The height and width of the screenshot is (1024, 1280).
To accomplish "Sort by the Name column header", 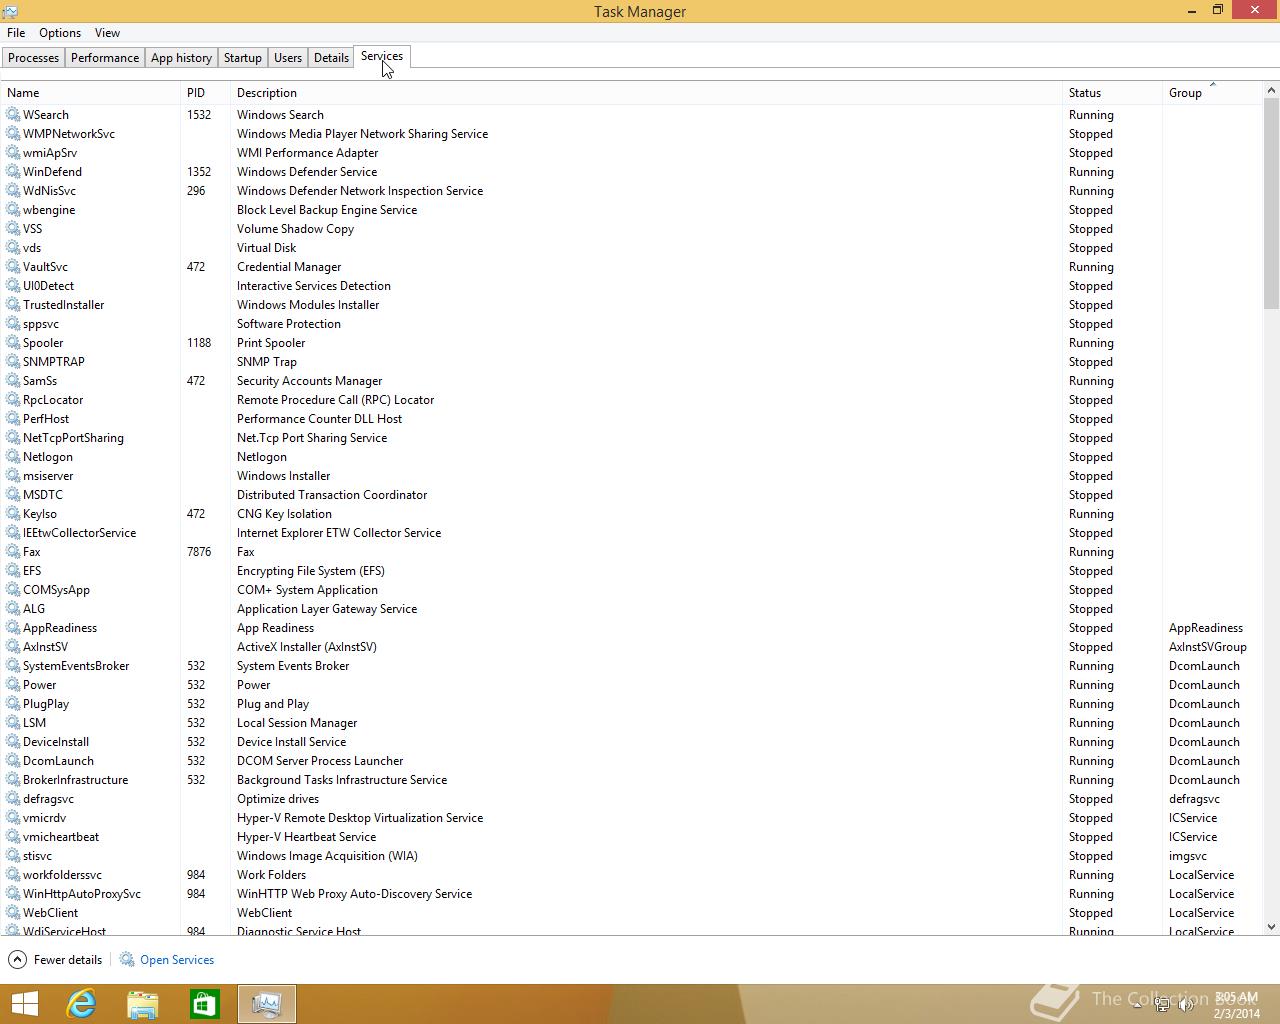I will [91, 93].
